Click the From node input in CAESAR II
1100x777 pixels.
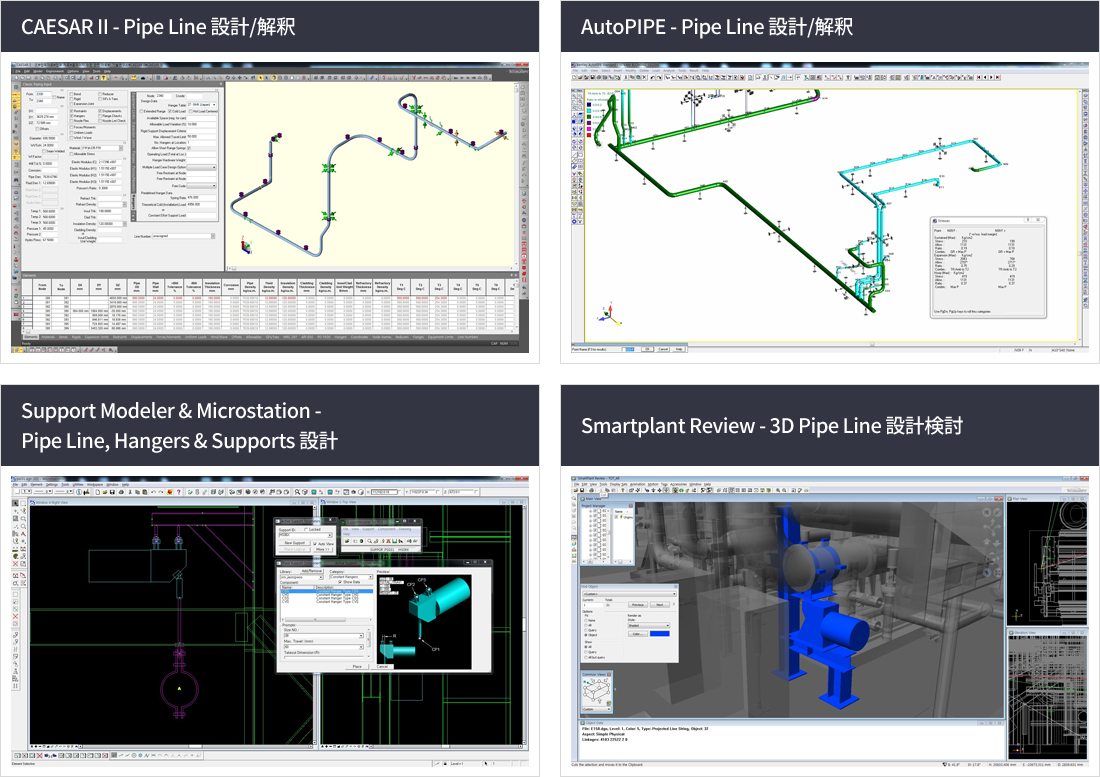tap(43, 94)
